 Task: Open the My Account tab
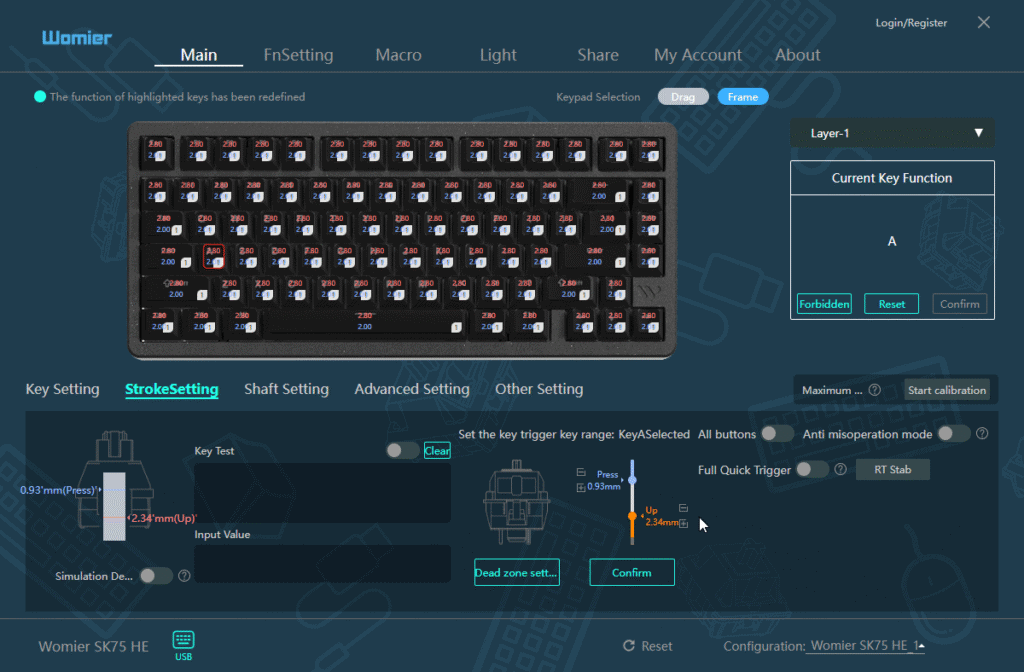[697, 55]
